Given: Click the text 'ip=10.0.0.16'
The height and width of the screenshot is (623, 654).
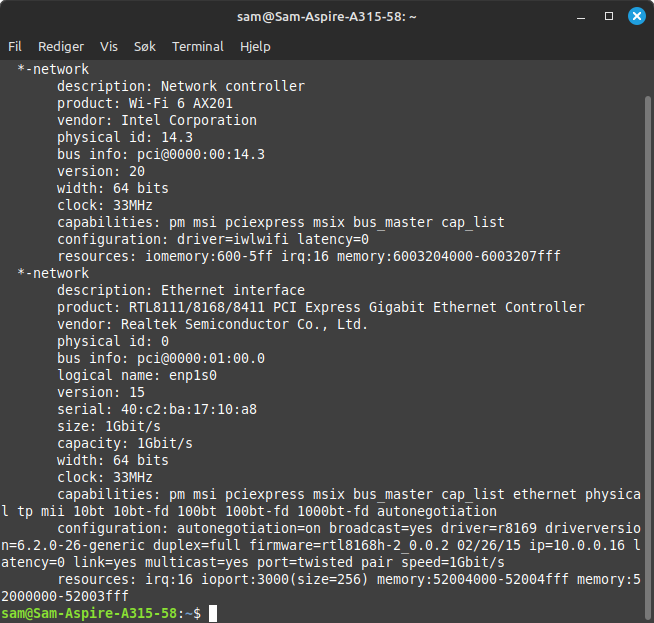Looking at the screenshot, I should click(577, 545).
